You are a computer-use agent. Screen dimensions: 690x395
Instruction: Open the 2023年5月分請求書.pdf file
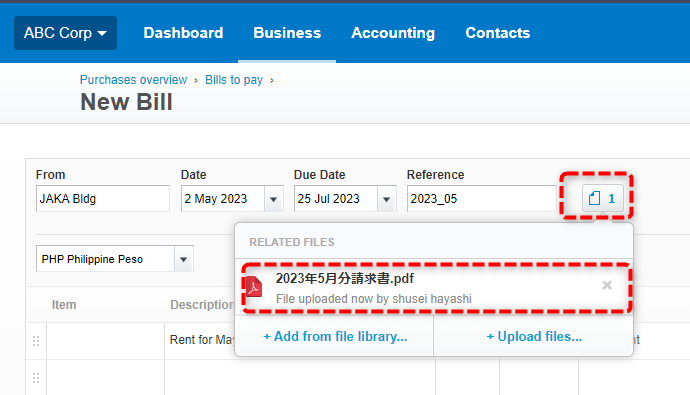pos(345,278)
